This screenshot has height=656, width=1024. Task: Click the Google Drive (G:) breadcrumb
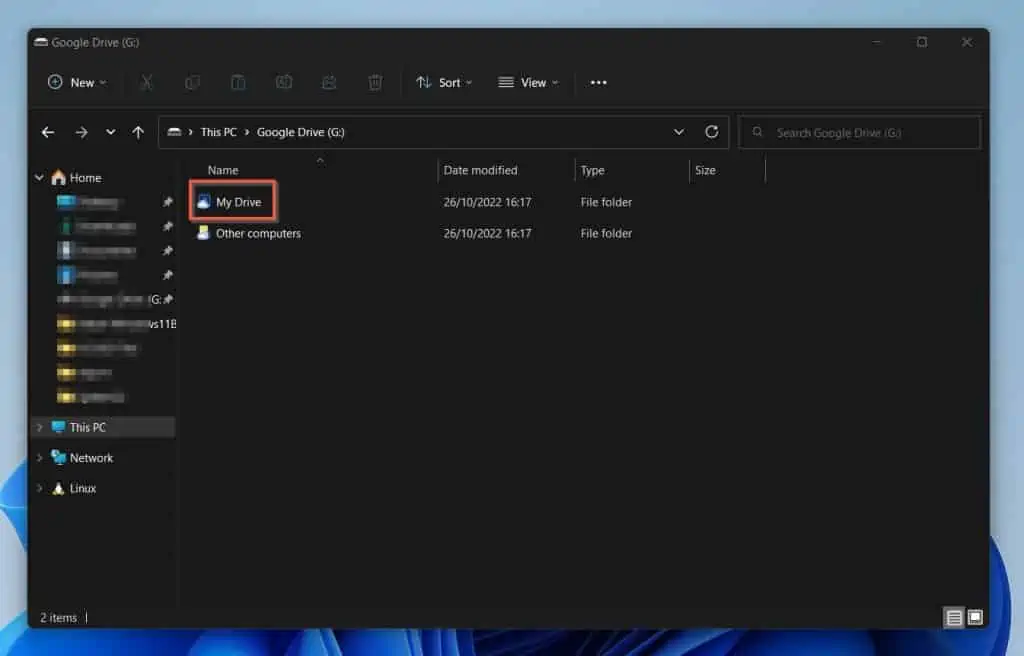coord(300,132)
